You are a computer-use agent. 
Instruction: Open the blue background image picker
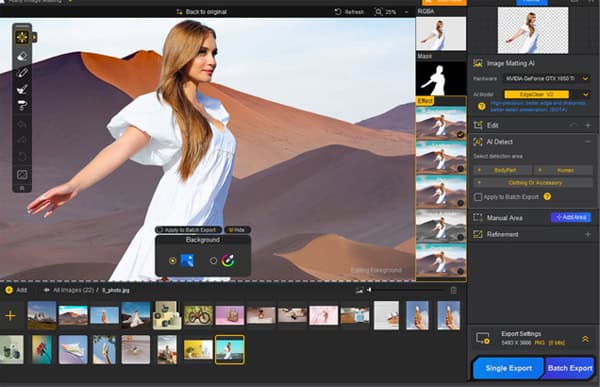point(187,261)
